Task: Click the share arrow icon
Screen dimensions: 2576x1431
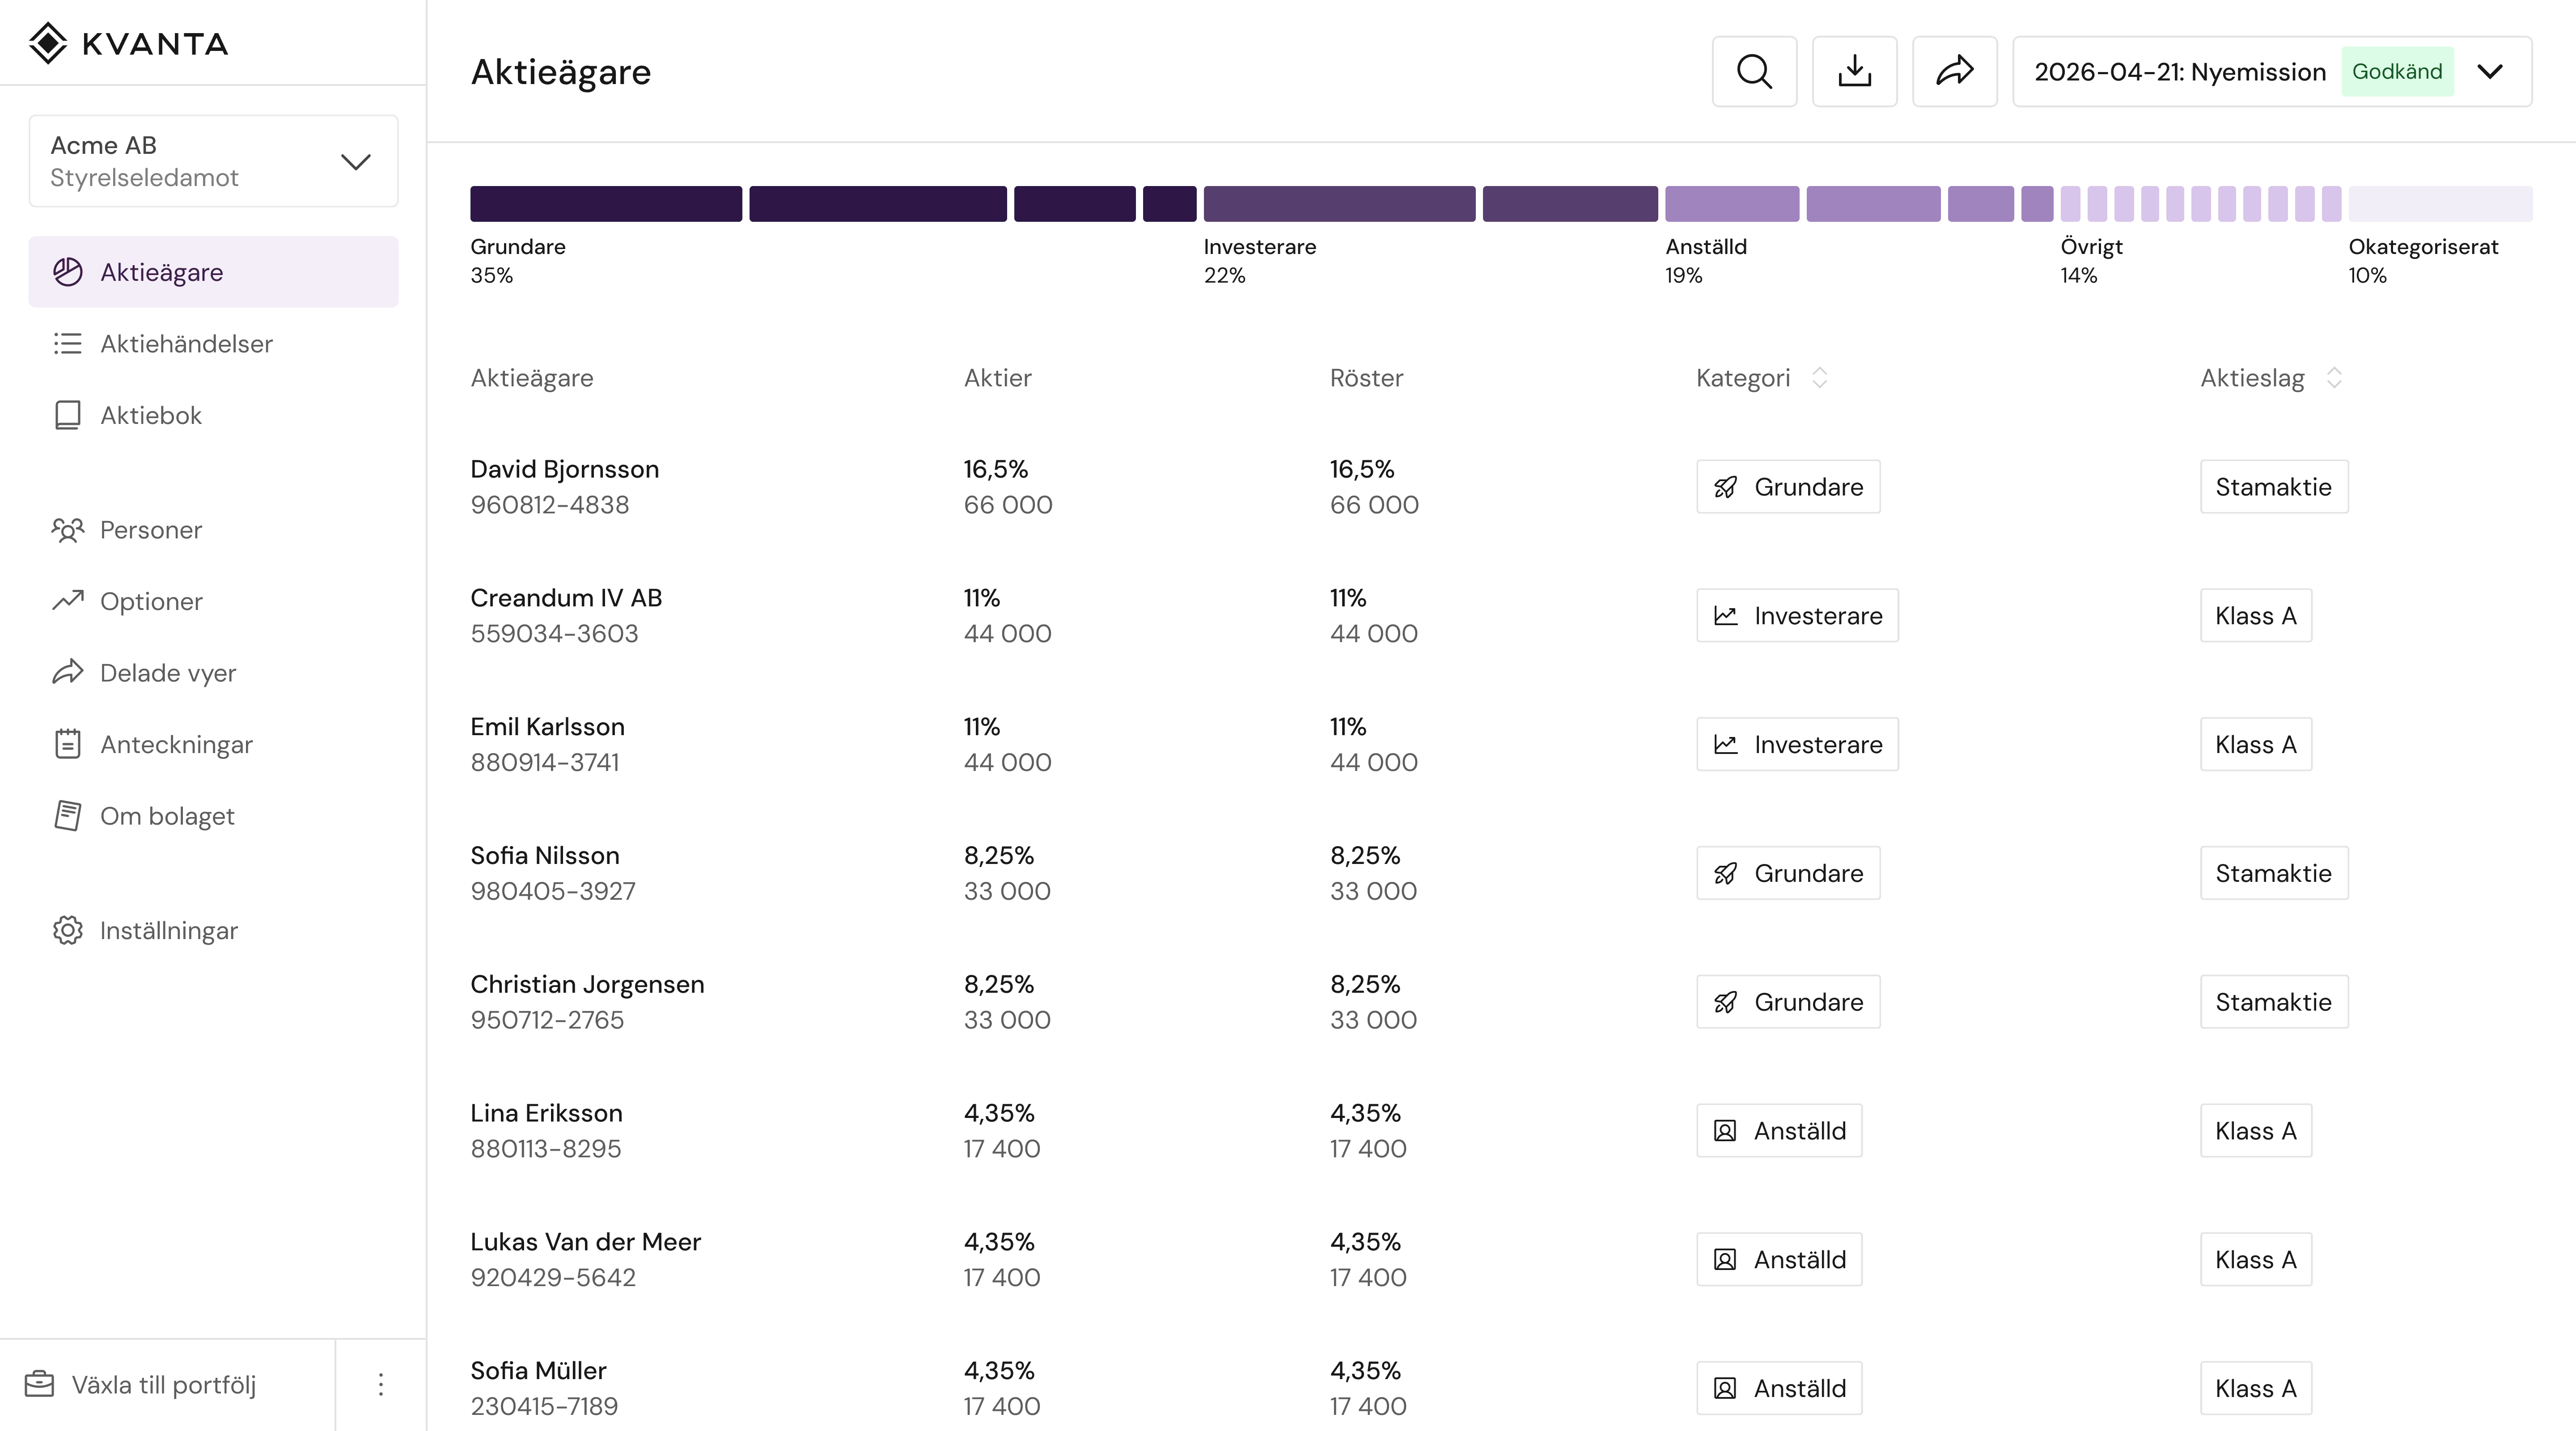Action: tap(1954, 72)
